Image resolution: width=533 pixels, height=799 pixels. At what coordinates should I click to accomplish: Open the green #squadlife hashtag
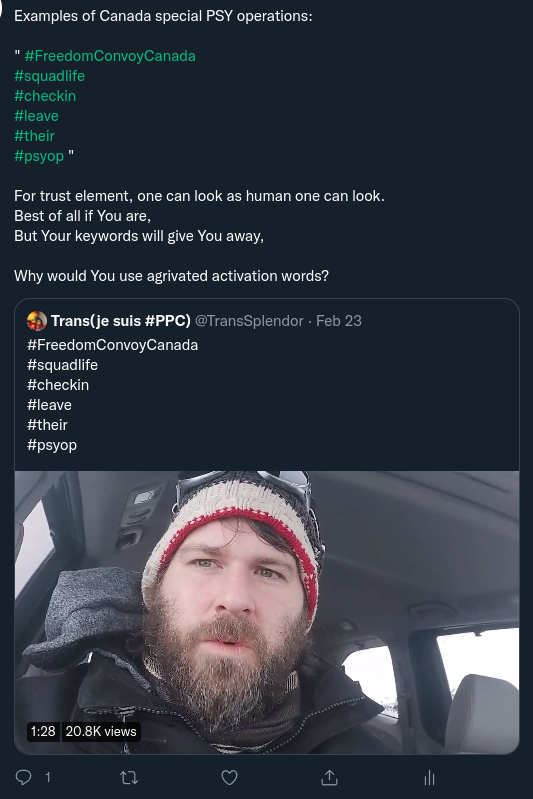pos(49,76)
